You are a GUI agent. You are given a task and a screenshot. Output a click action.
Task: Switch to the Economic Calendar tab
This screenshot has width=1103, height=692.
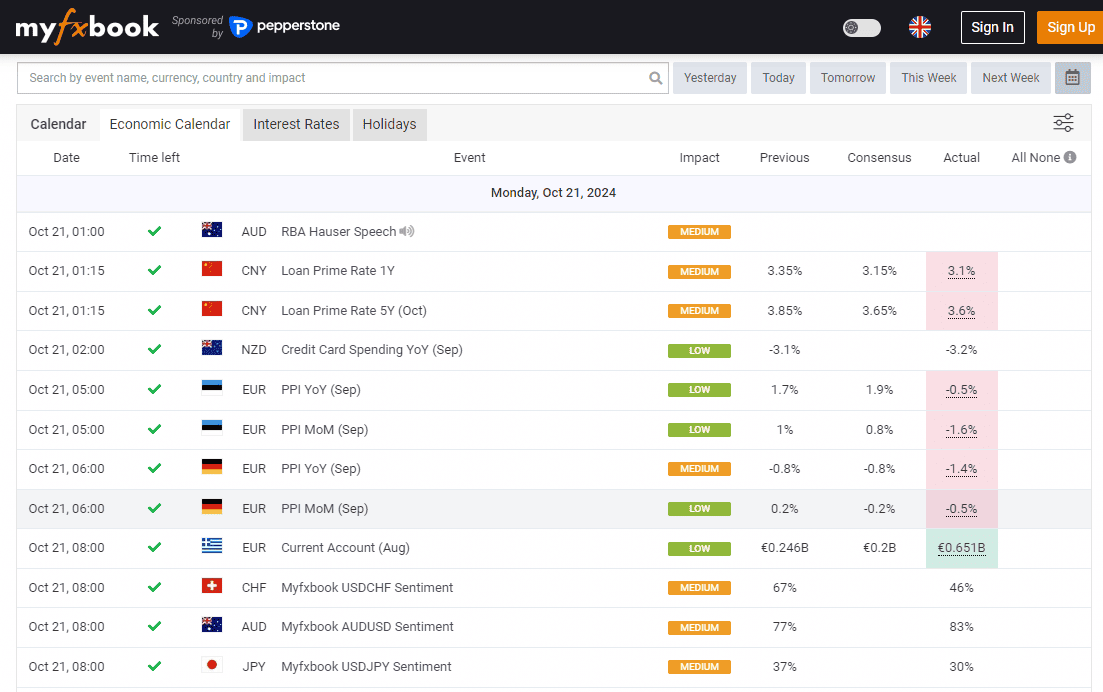point(170,124)
